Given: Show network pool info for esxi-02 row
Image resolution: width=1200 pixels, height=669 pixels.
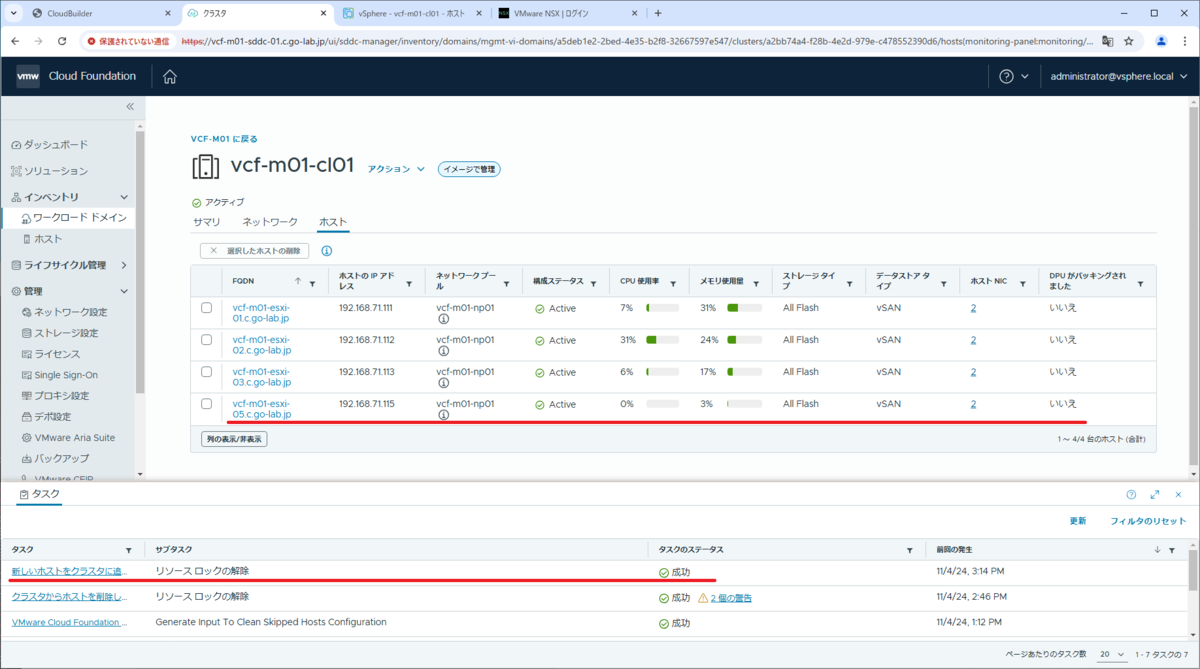Looking at the screenshot, I should (x=443, y=351).
